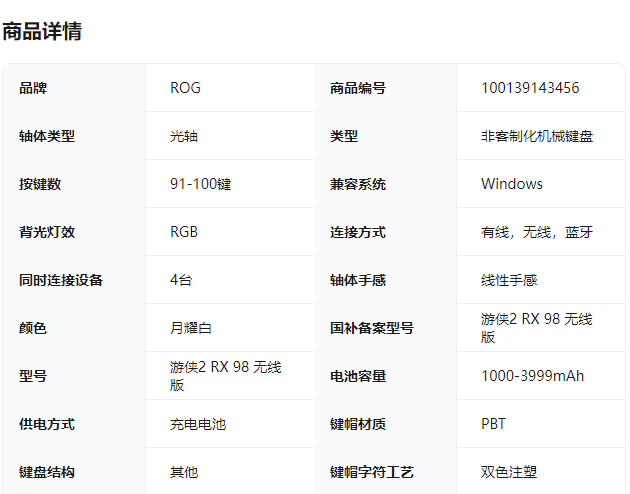Click the 月耀白 color value
Image resolution: width=630 pixels, height=494 pixels.
[x=190, y=328]
